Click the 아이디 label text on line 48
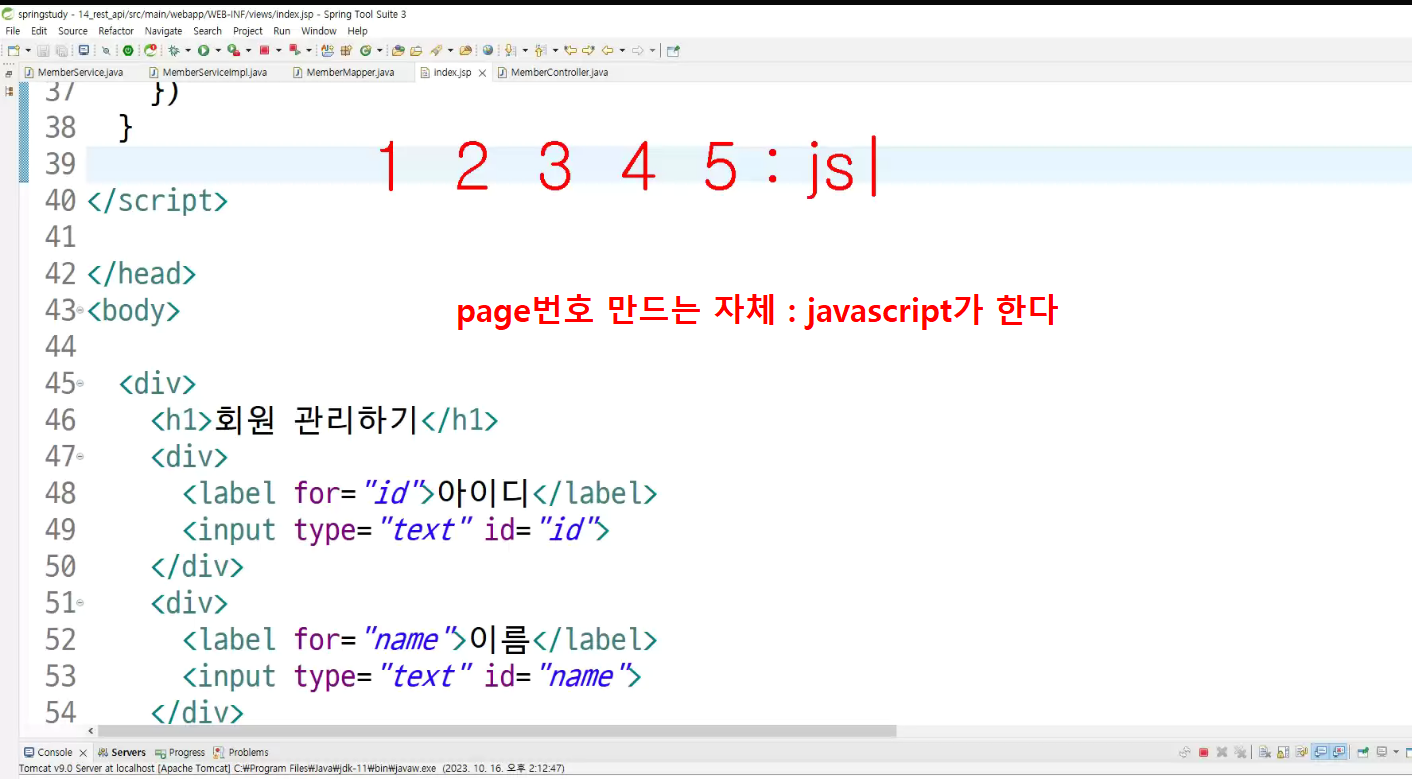The width and height of the screenshot is (1412, 779). [484, 493]
